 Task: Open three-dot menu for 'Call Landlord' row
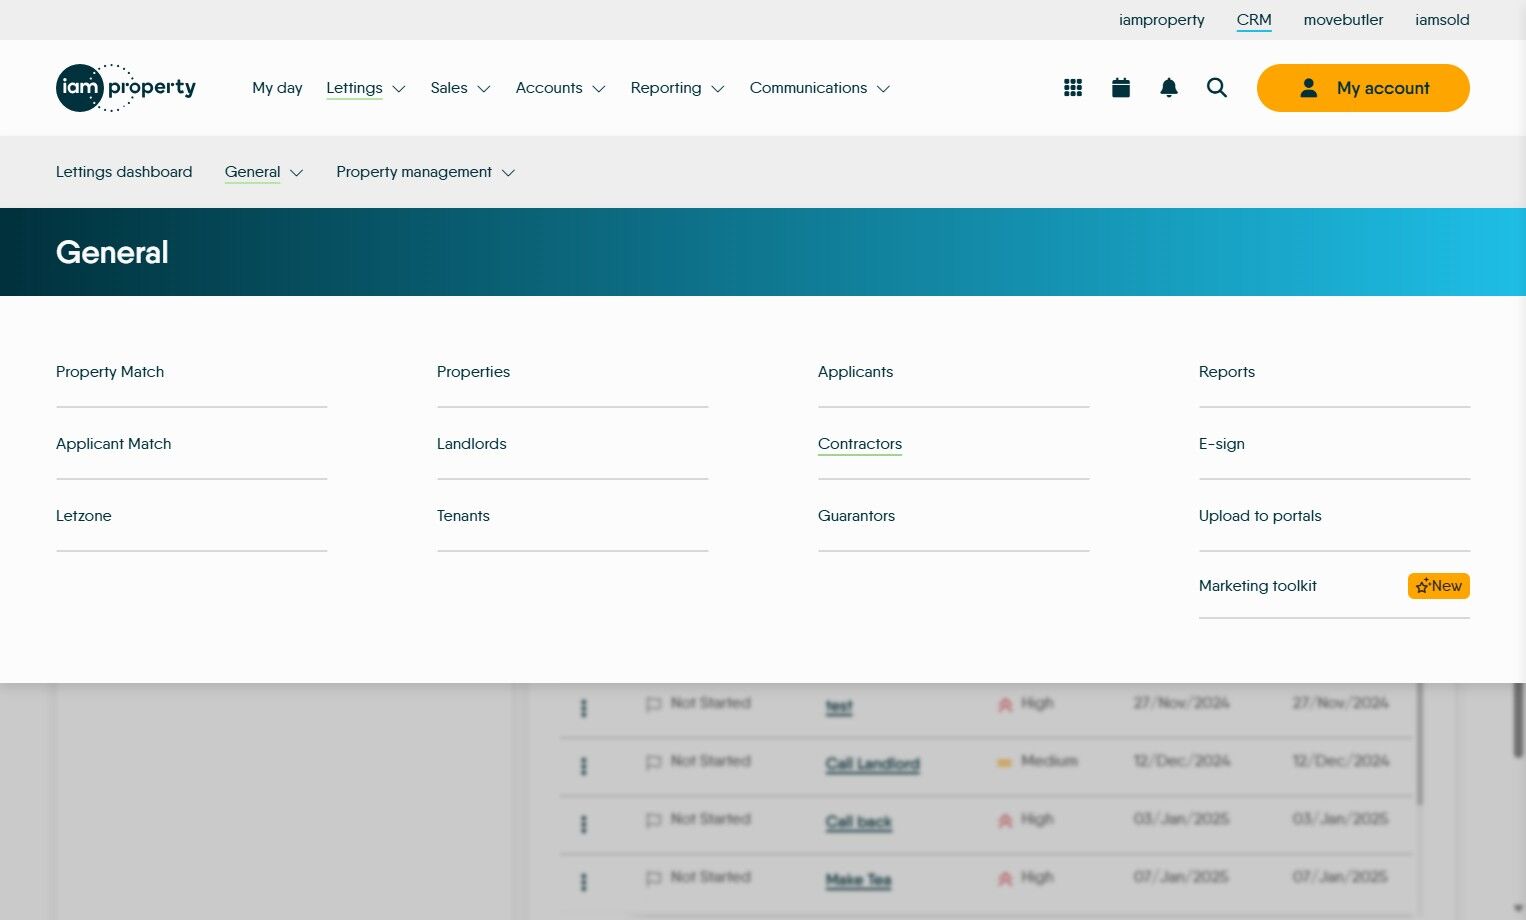(584, 766)
